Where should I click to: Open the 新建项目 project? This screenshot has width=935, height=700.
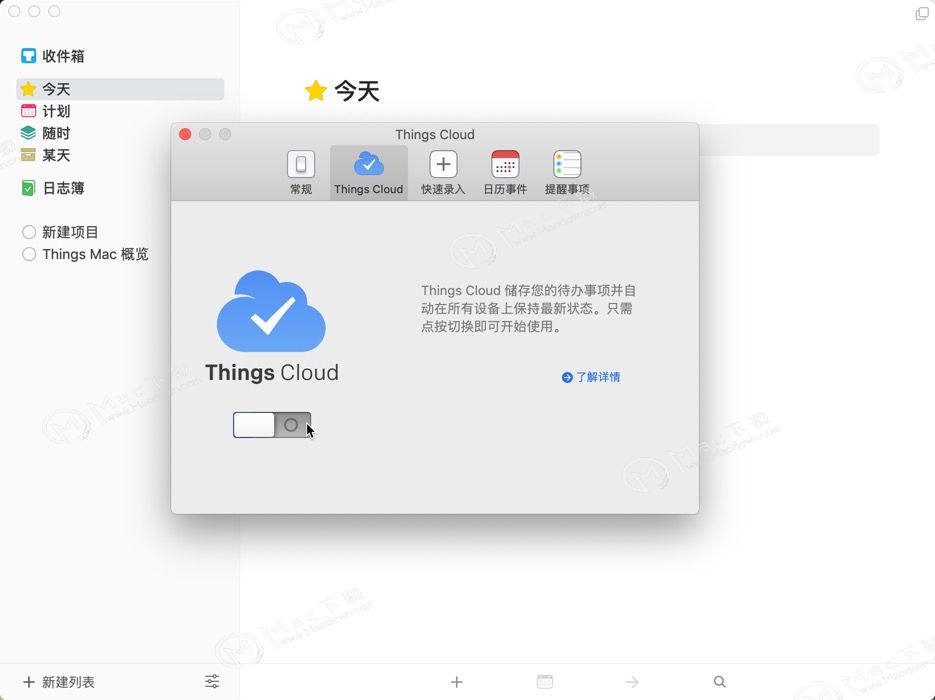click(60, 232)
